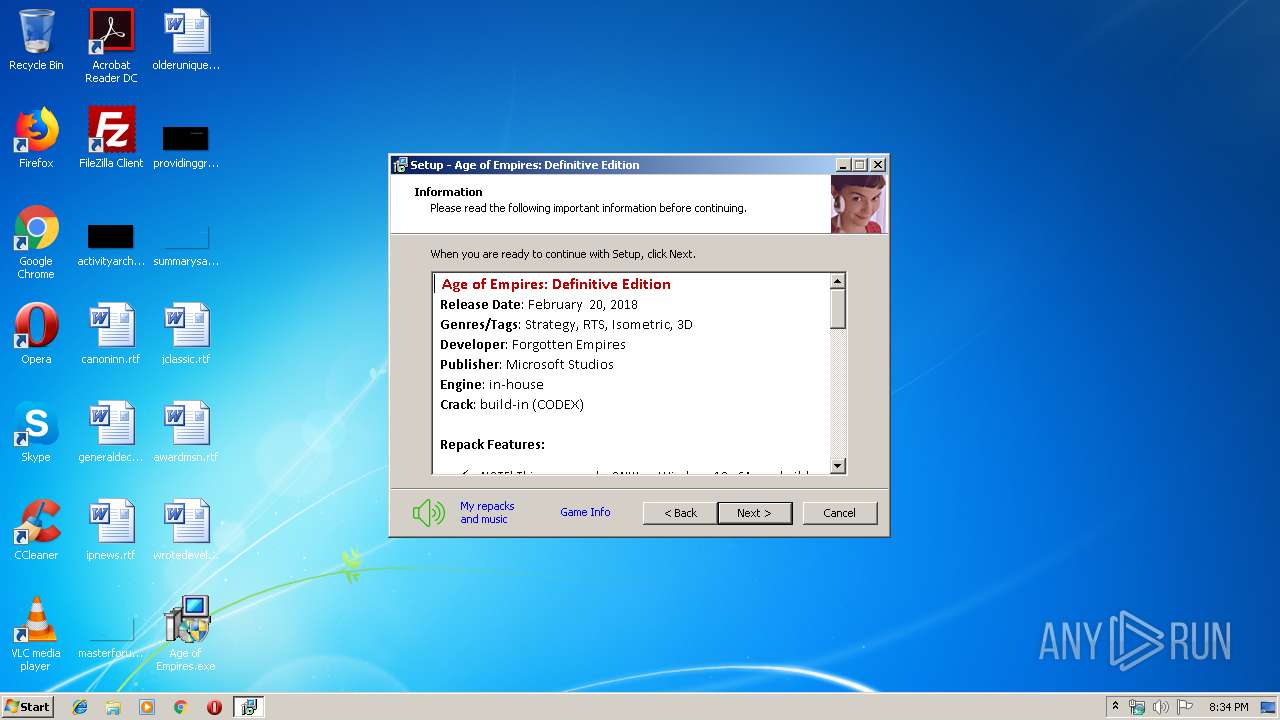Screen dimensions: 1280x720
Task: Select the masterforu desktop file
Action: [111, 637]
